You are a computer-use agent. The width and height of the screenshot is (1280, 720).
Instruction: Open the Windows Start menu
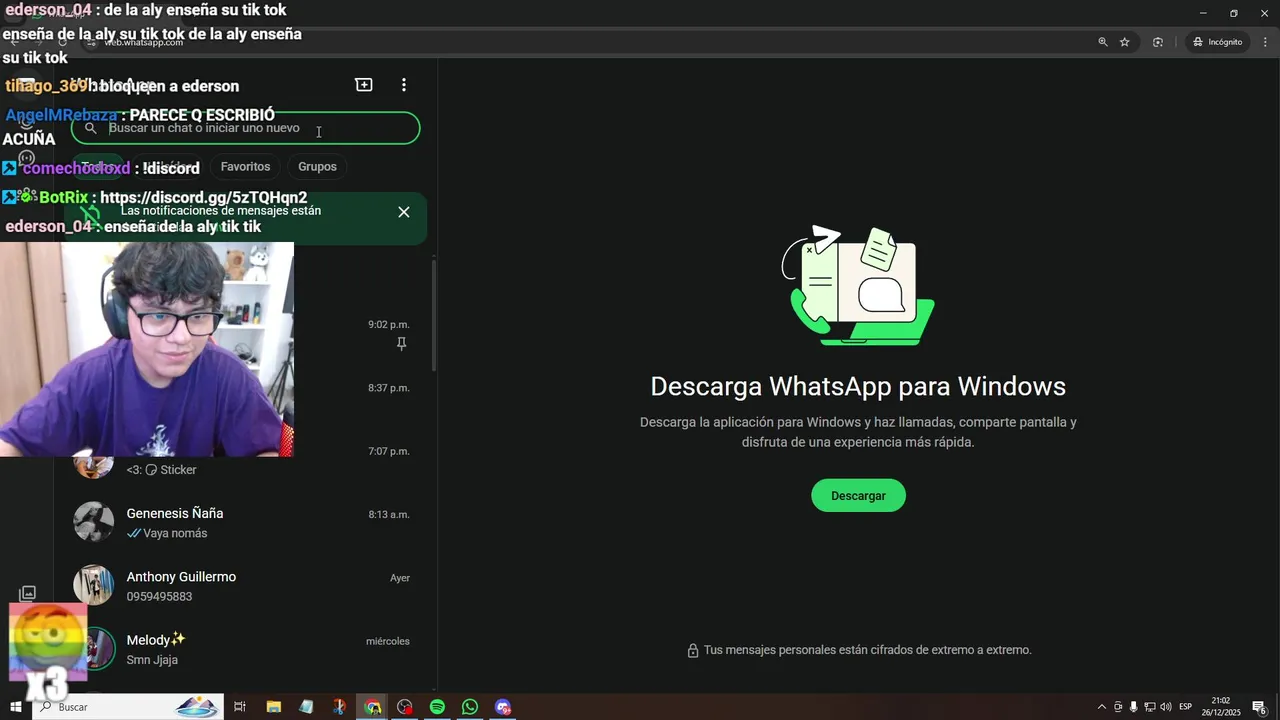pyautogui.click(x=15, y=707)
